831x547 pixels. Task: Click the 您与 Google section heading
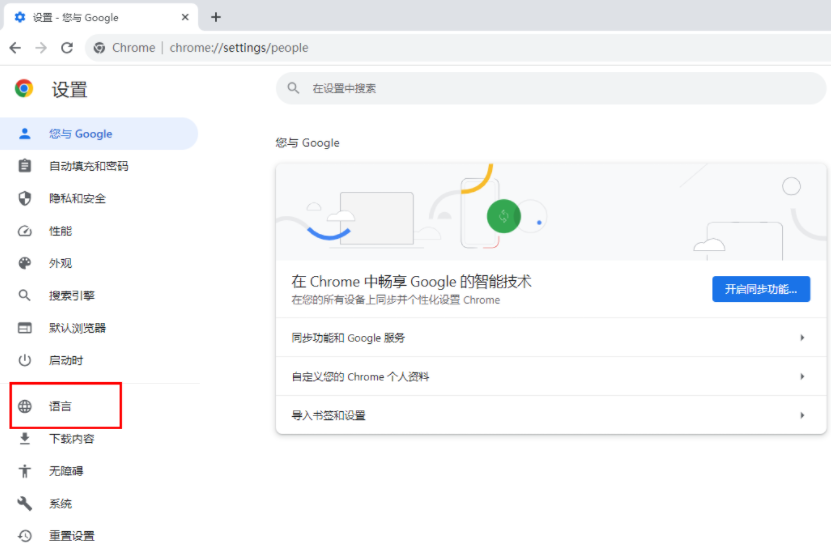[x=307, y=143]
